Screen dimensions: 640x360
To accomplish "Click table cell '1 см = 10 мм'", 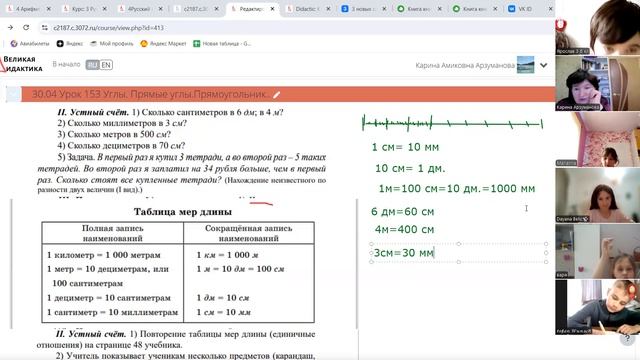I will tap(224, 312).
